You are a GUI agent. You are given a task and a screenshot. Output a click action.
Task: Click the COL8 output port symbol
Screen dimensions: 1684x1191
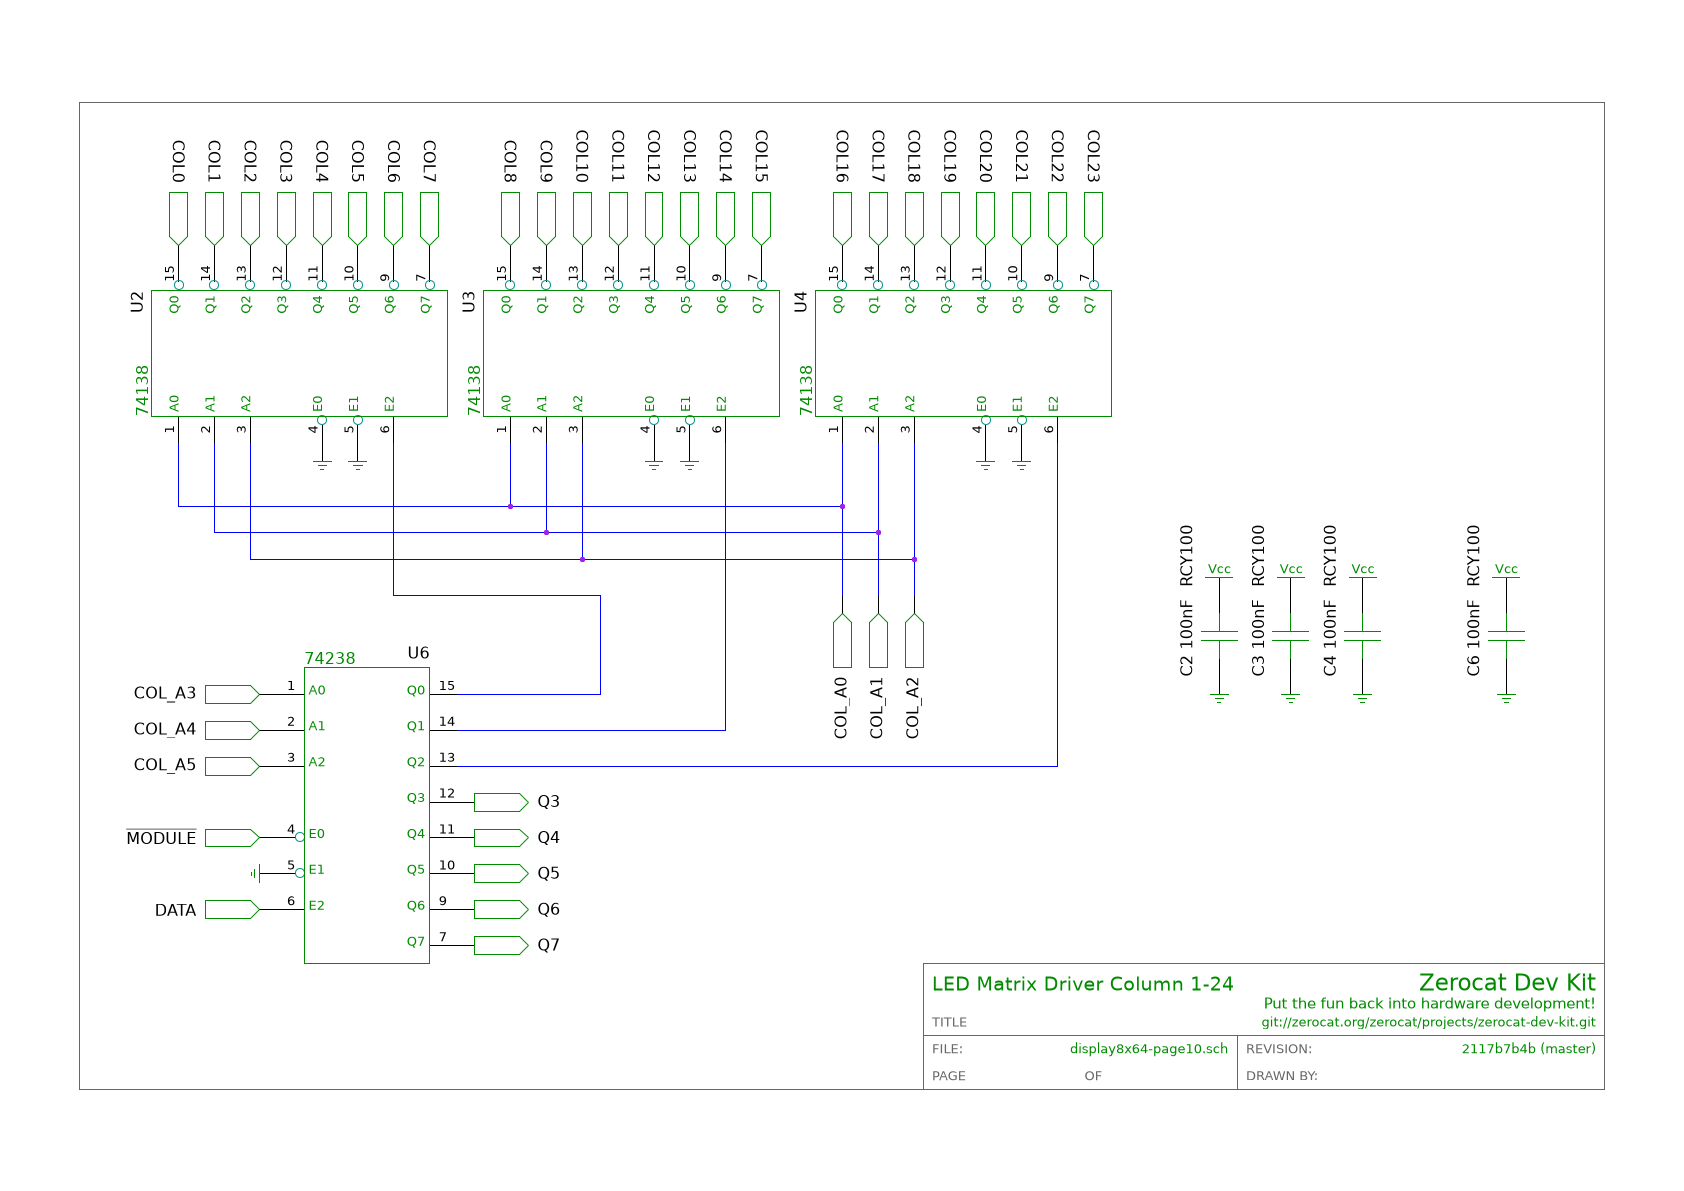point(510,218)
